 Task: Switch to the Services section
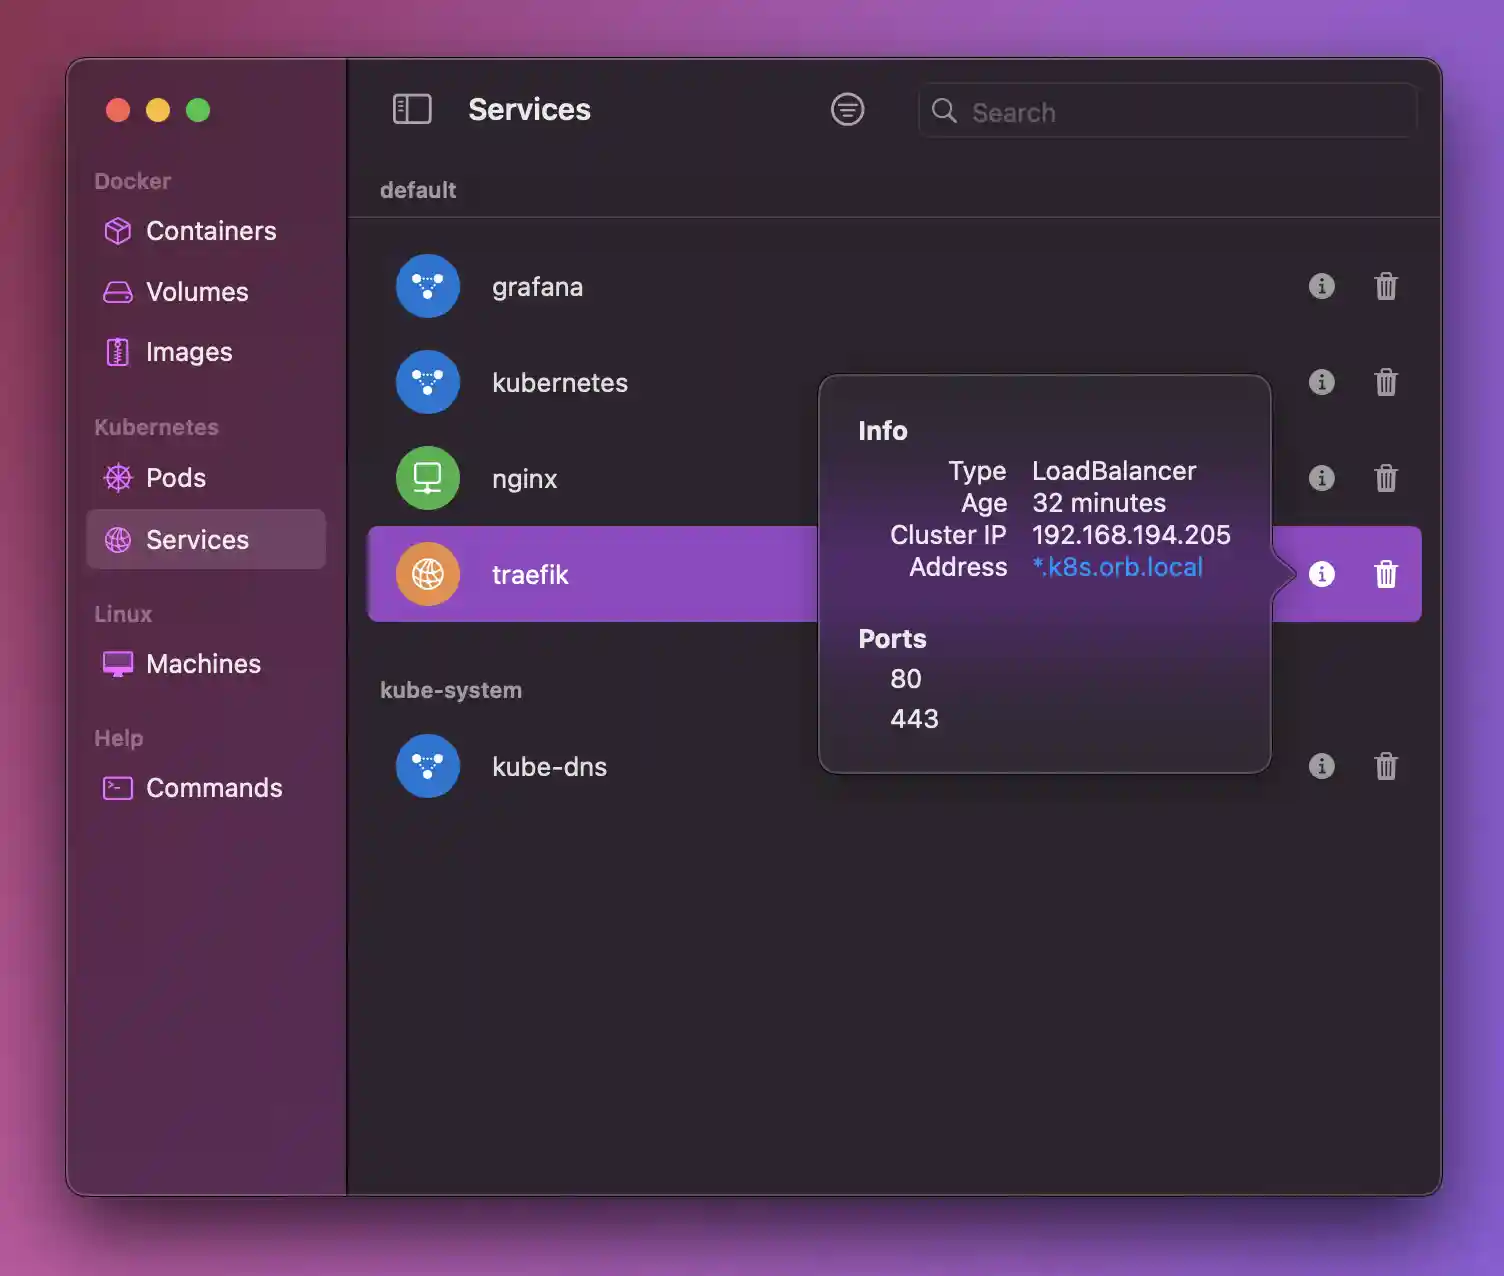pyautogui.click(x=199, y=539)
